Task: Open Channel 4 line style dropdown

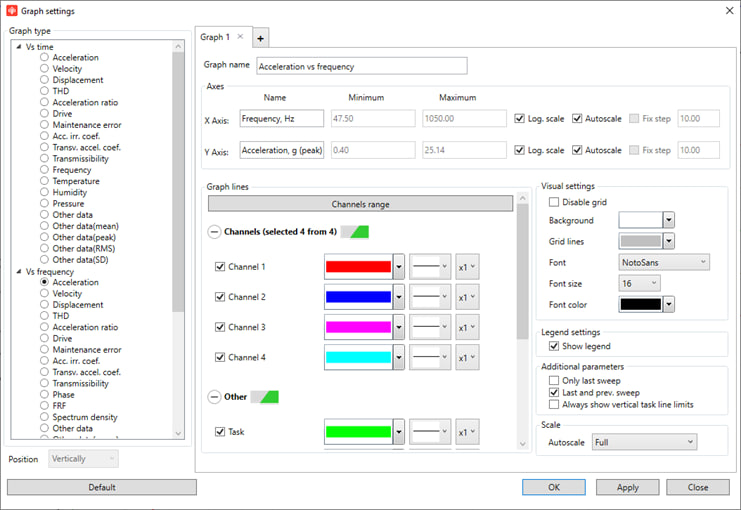Action: pyautogui.click(x=430, y=358)
